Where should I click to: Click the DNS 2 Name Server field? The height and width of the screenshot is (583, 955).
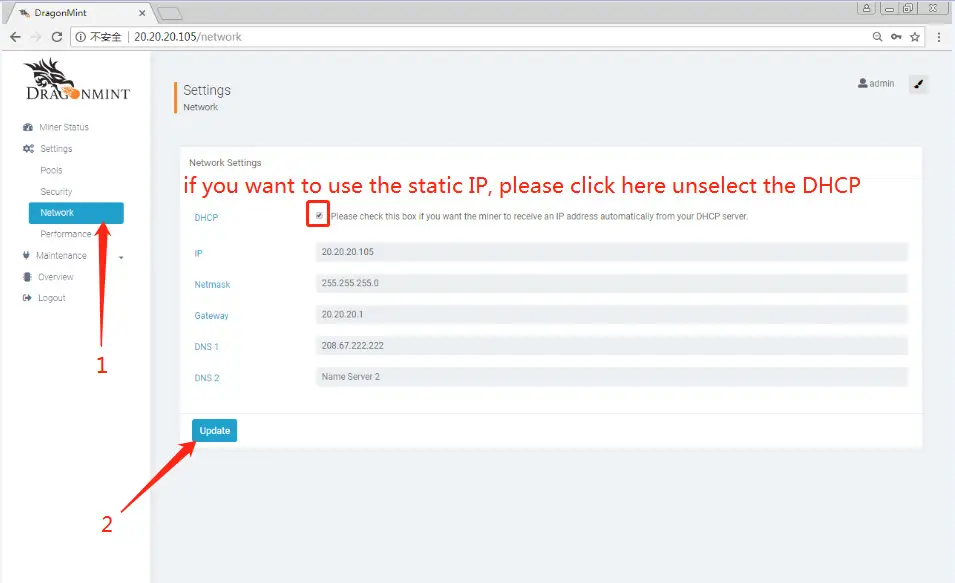(612, 377)
